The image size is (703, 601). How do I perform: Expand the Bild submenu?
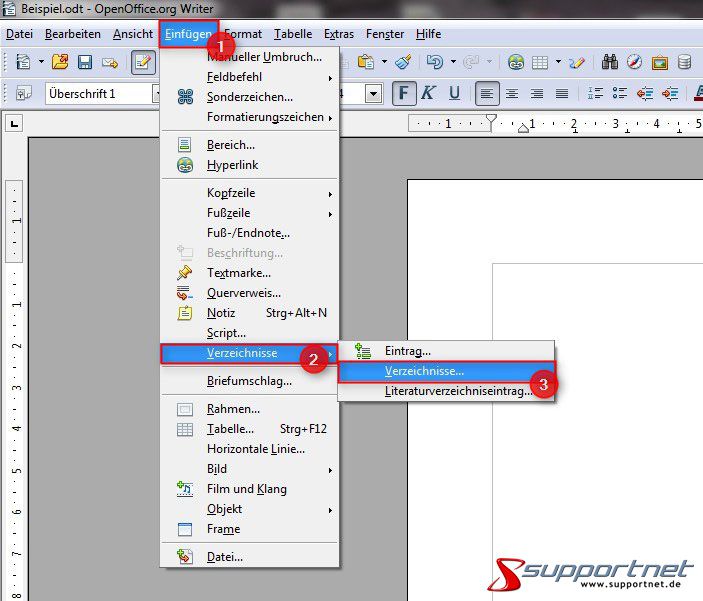[x=249, y=469]
